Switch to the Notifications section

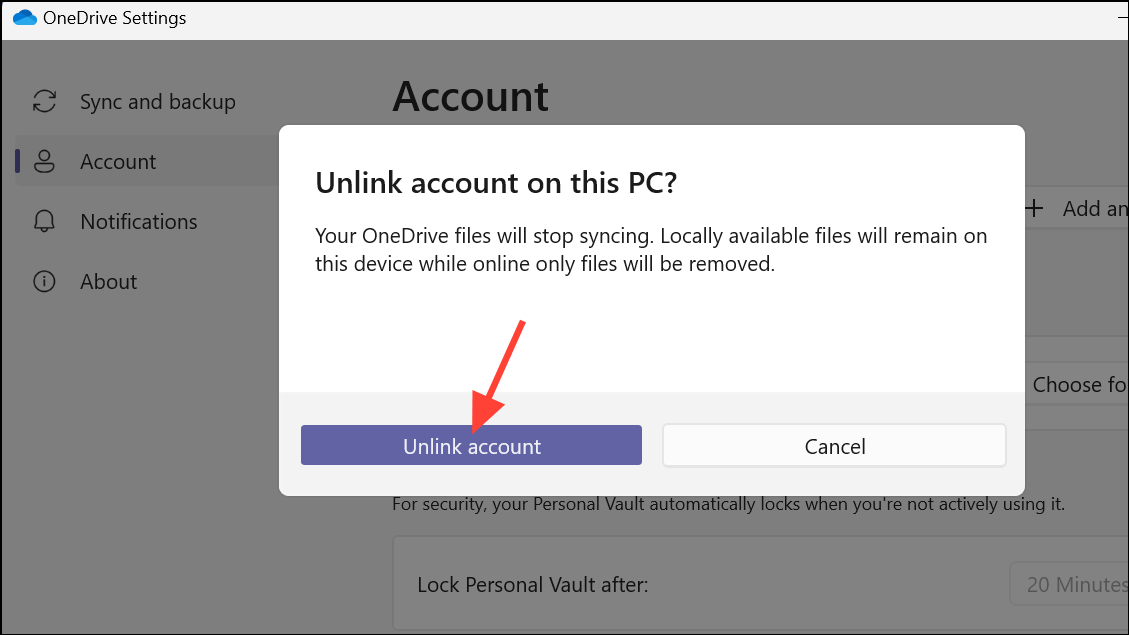click(x=138, y=221)
